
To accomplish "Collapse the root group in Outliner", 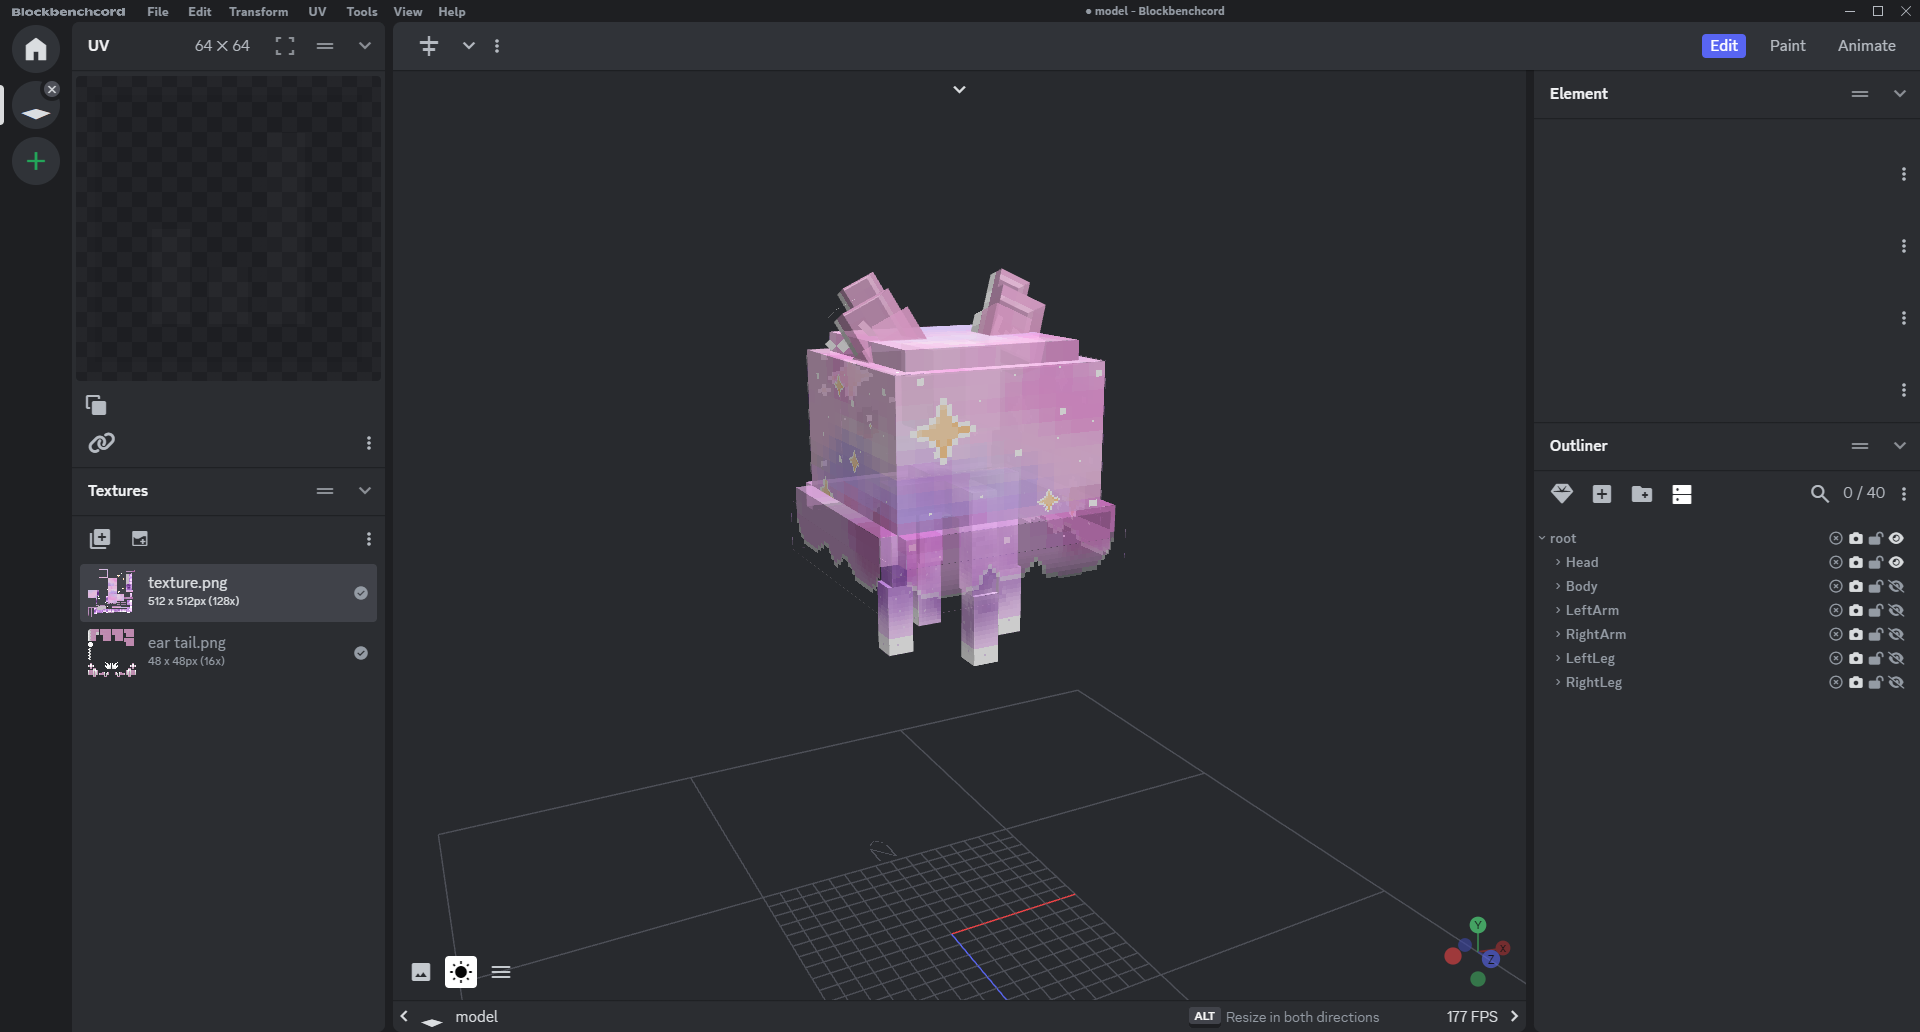I will point(1542,539).
